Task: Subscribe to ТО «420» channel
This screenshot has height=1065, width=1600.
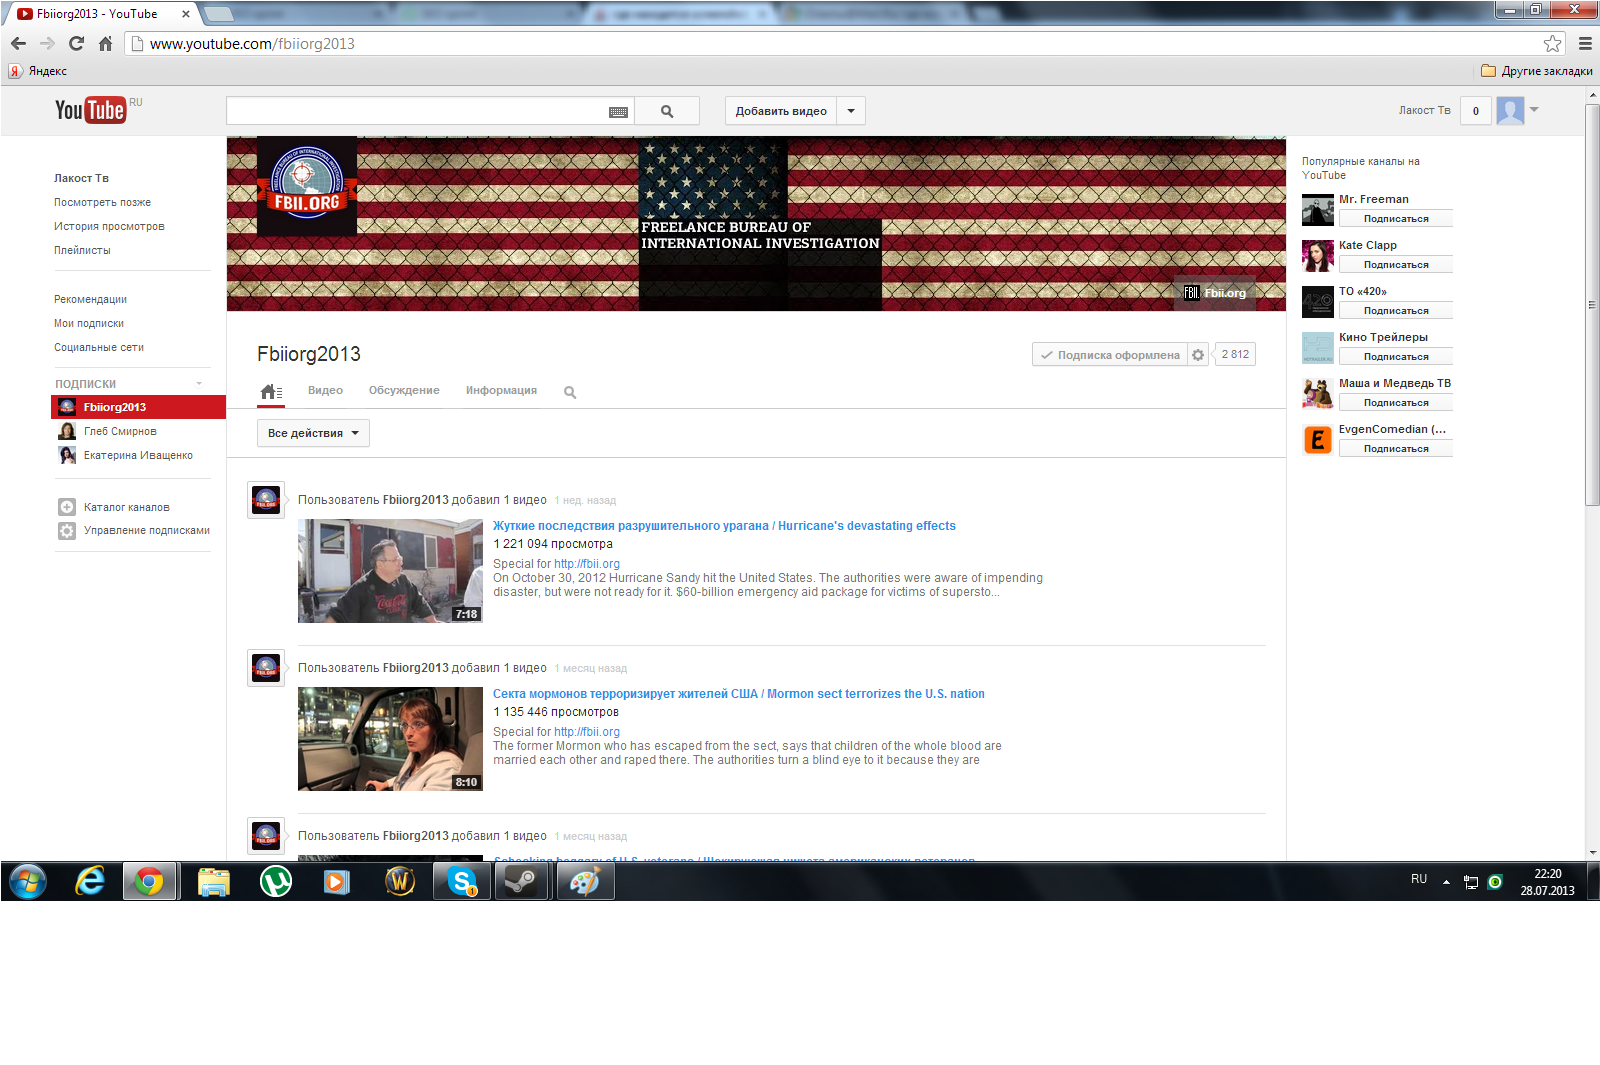Action: click(1395, 311)
